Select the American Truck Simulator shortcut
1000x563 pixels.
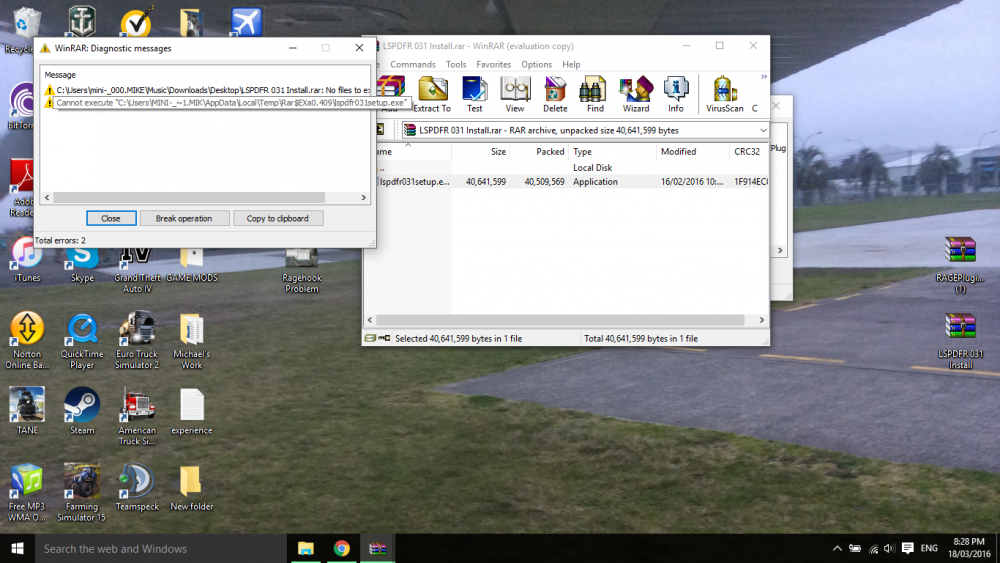coord(137,417)
